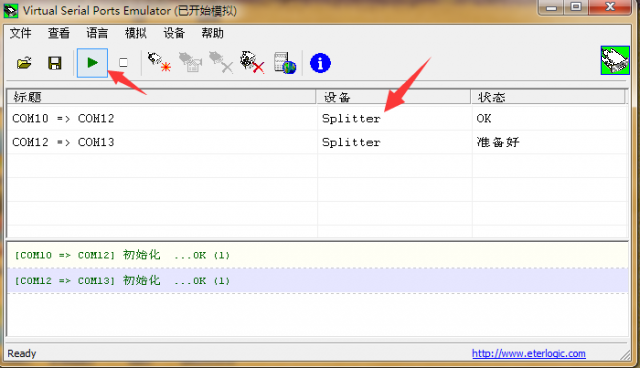Viewport: 640px width, 368px height.
Task: Open the eterlogic.com website link
Action: [529, 353]
